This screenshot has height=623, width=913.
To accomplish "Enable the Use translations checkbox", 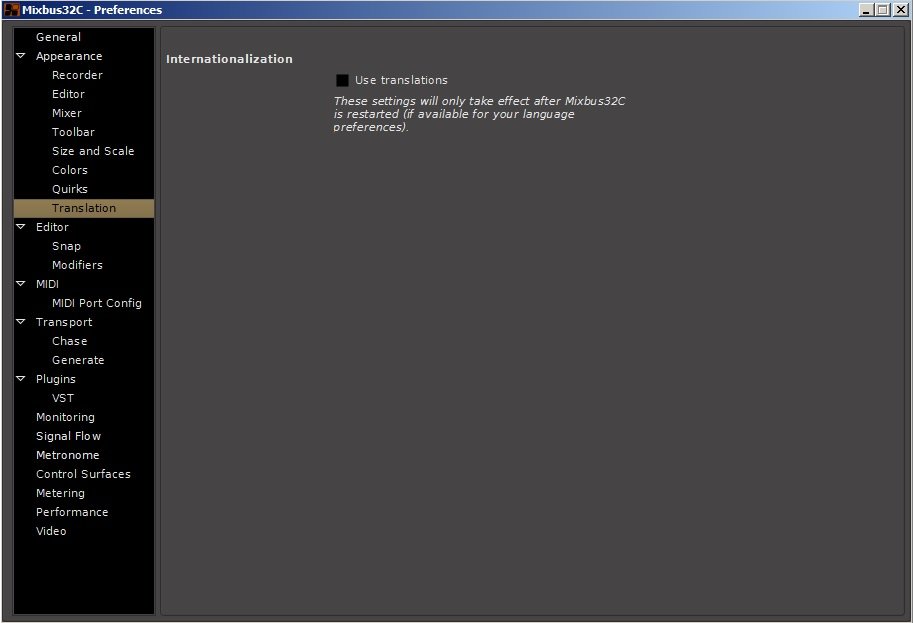I will 342,80.
